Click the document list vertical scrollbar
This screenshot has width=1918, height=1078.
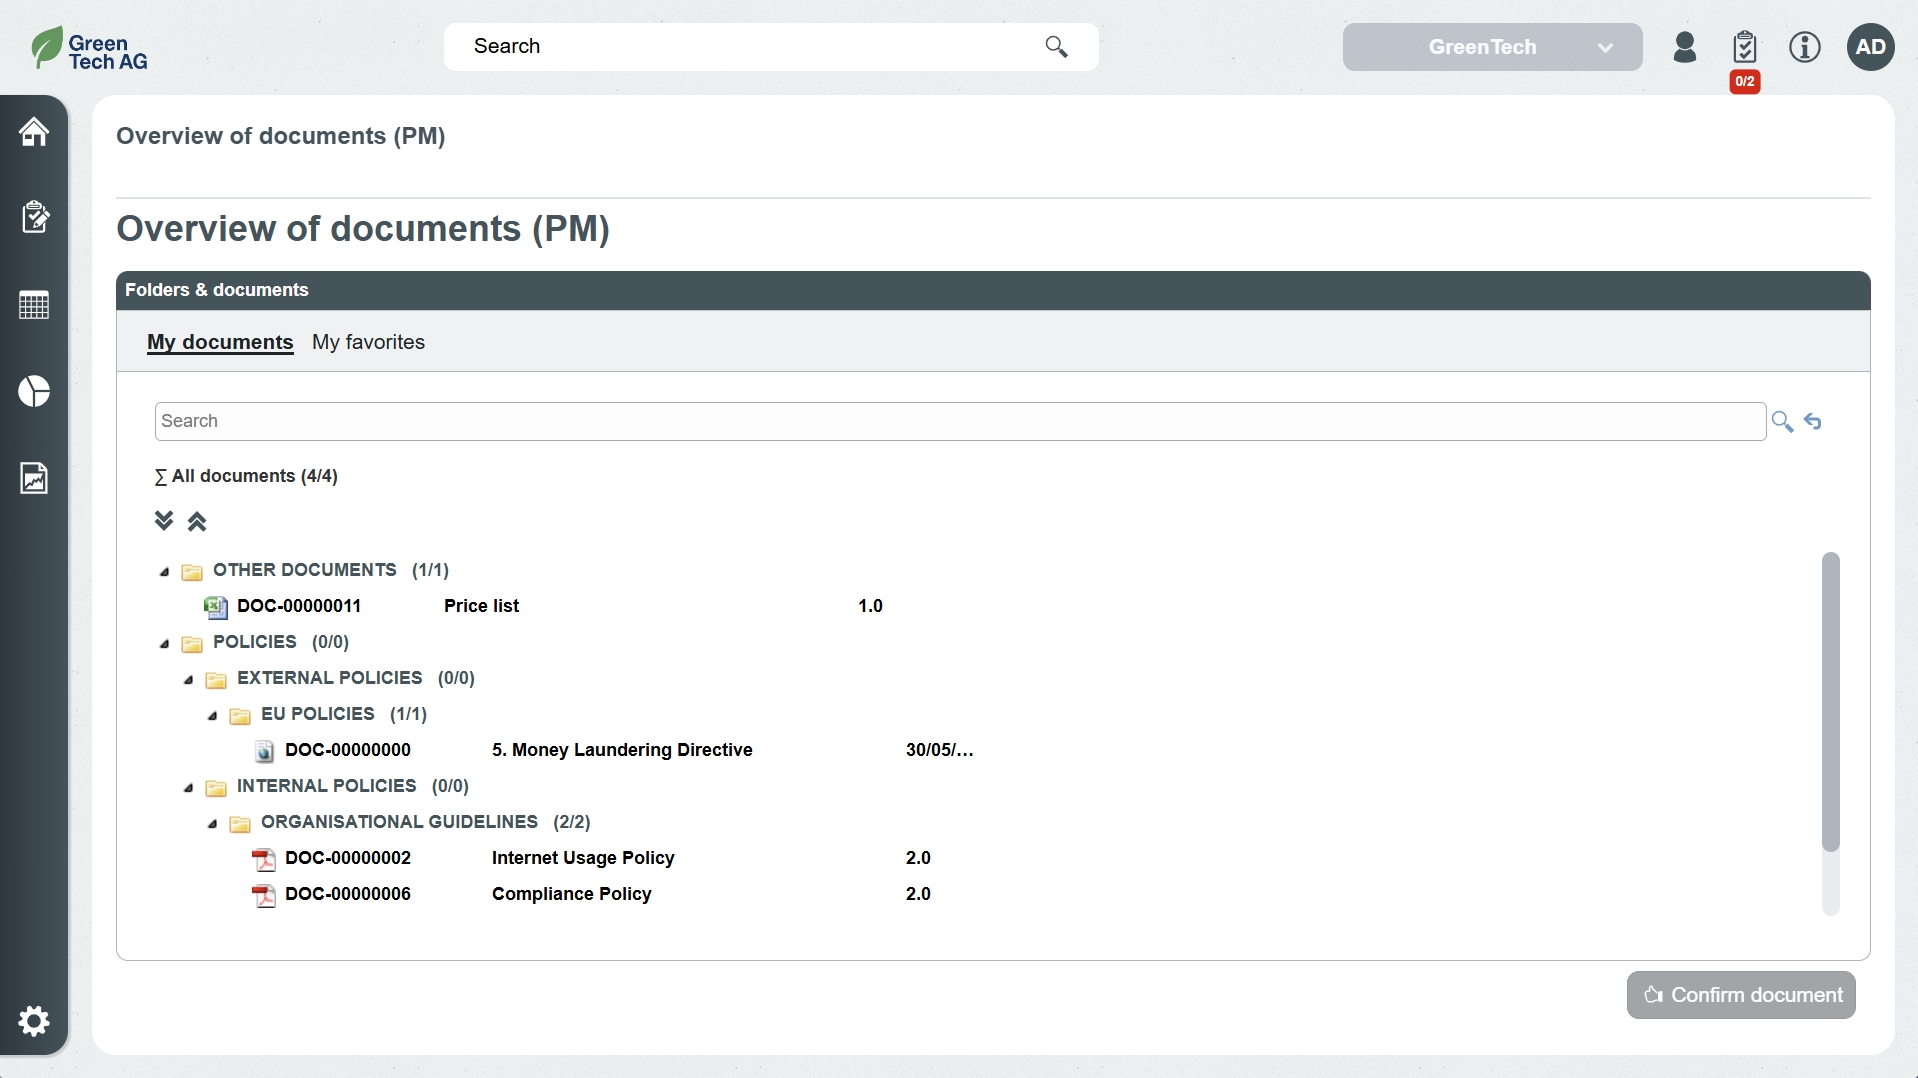[1830, 700]
